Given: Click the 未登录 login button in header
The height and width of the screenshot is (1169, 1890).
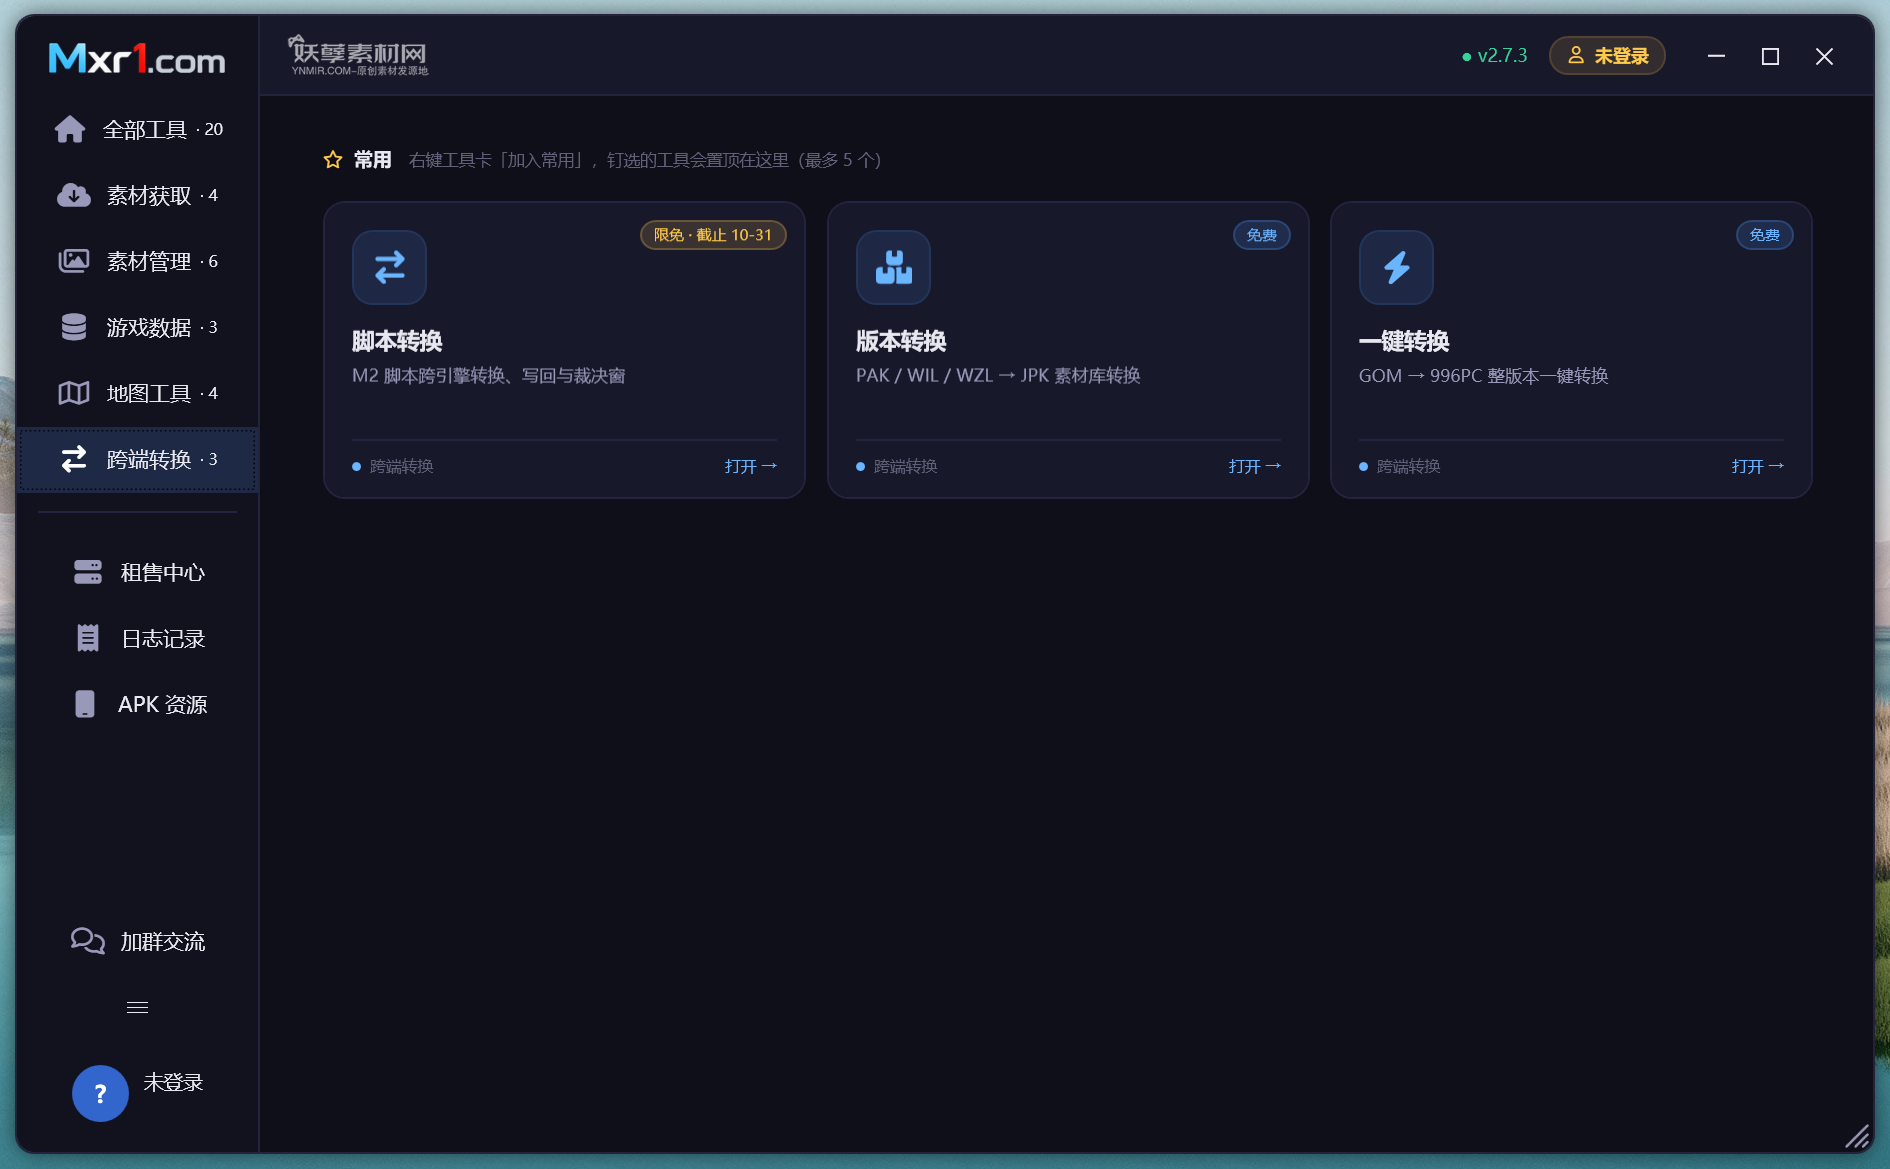Looking at the screenshot, I should 1607,56.
